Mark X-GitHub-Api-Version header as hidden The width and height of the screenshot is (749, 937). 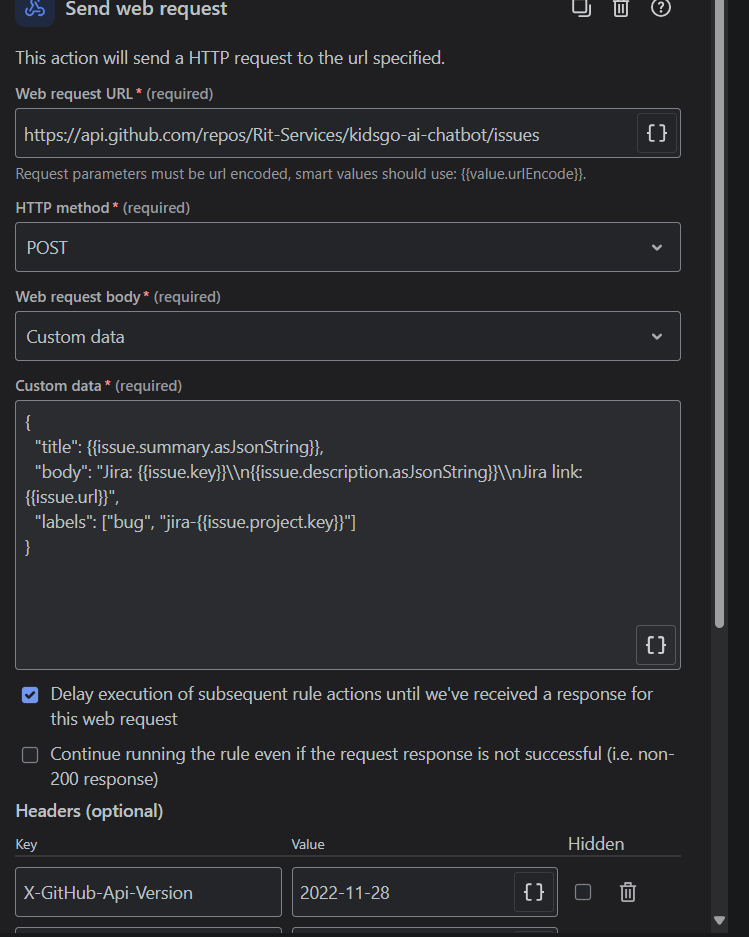(583, 892)
